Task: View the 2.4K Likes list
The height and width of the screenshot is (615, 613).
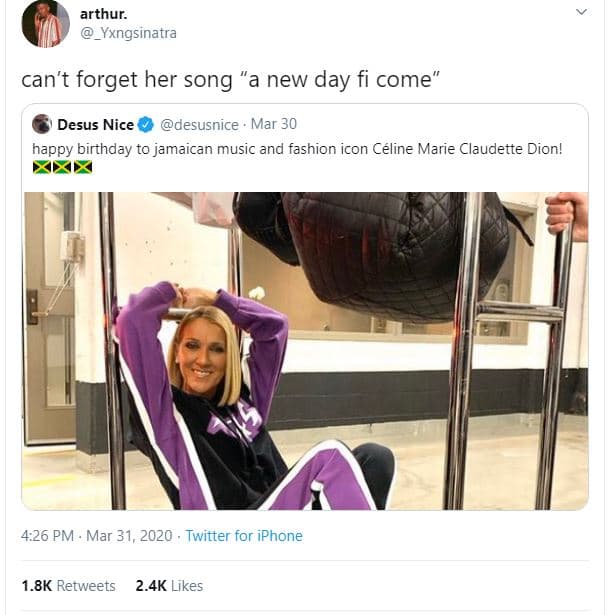Action: (168, 586)
